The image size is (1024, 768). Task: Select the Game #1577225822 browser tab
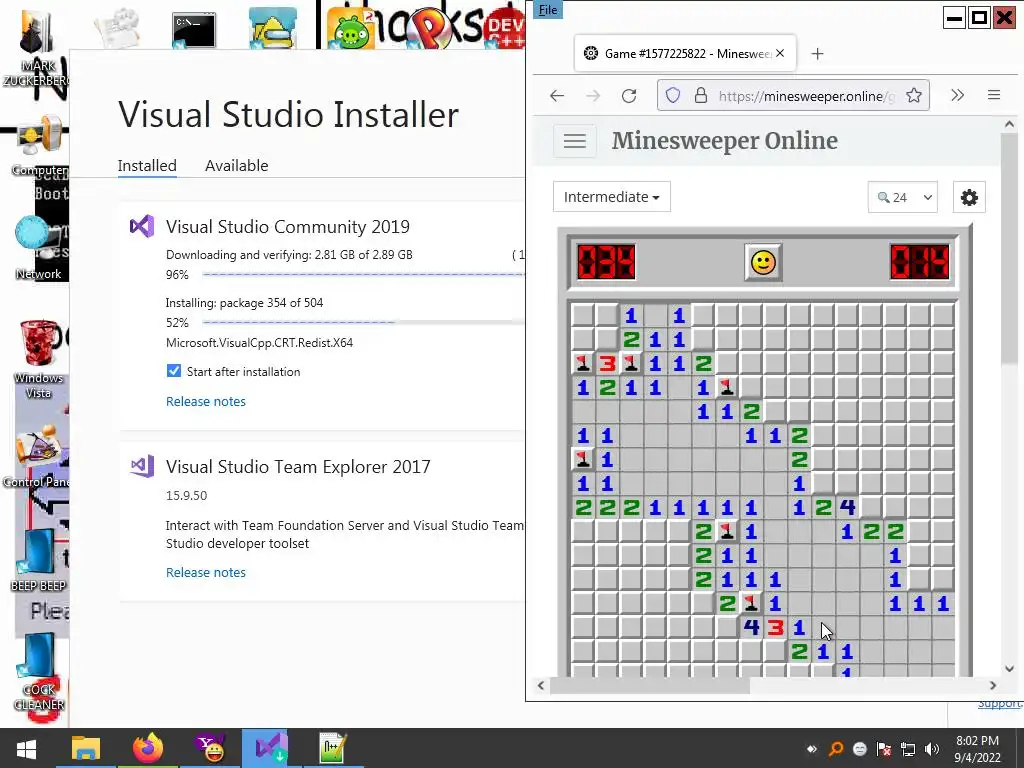point(686,54)
